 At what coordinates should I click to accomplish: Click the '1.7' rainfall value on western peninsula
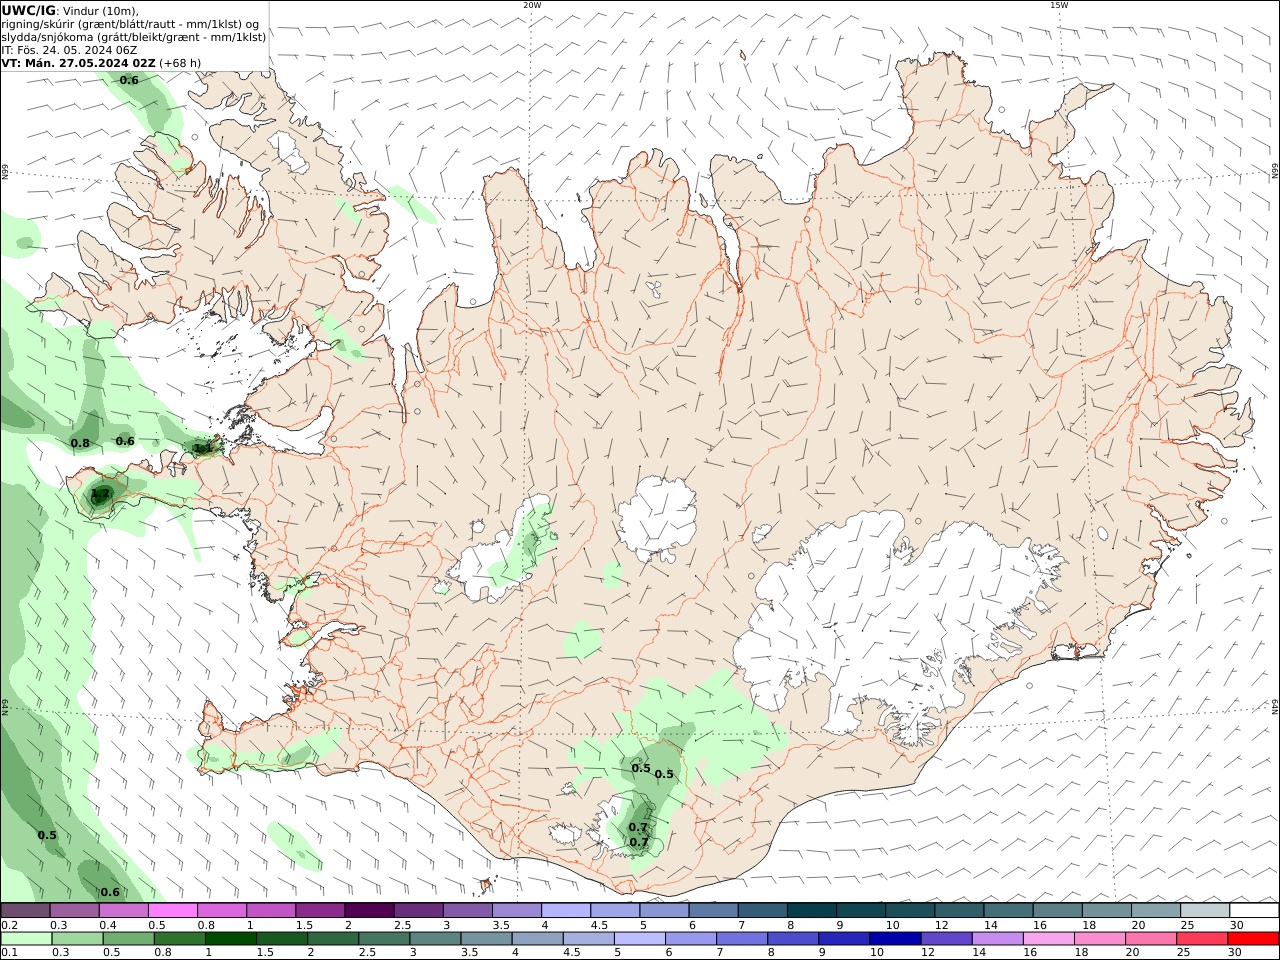[x=100, y=494]
